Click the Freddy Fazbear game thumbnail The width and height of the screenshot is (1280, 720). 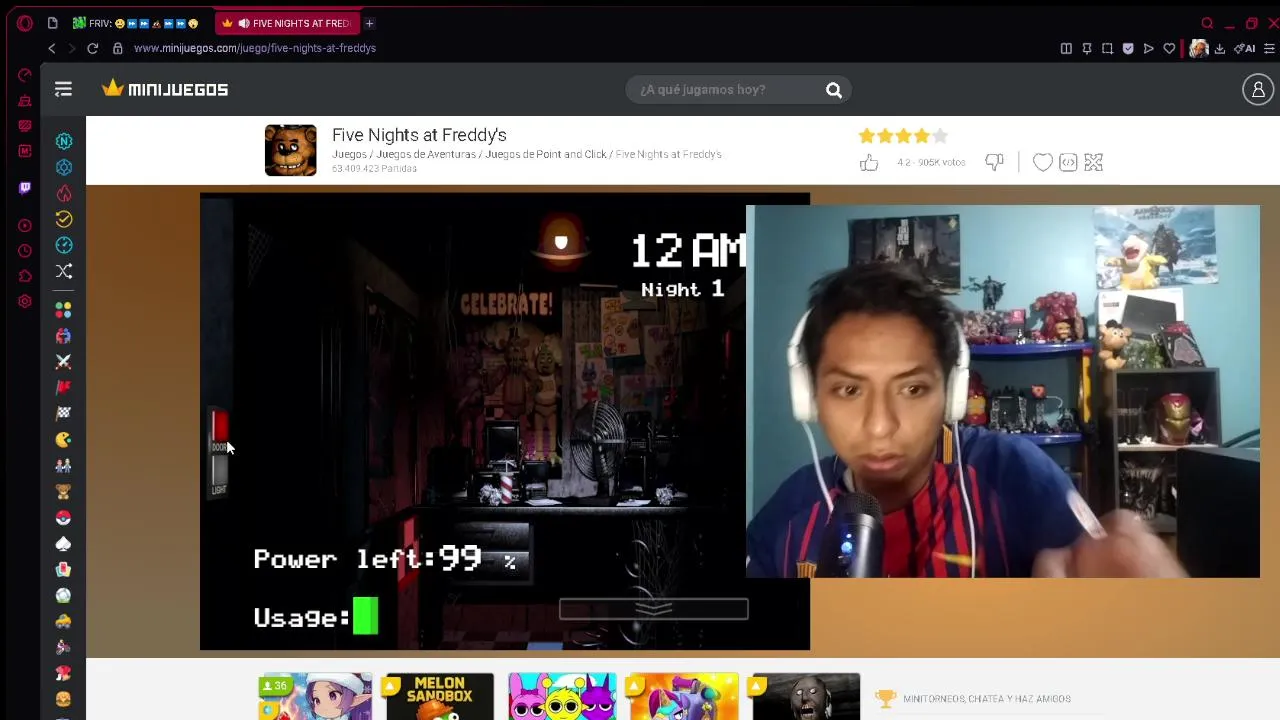pos(290,150)
